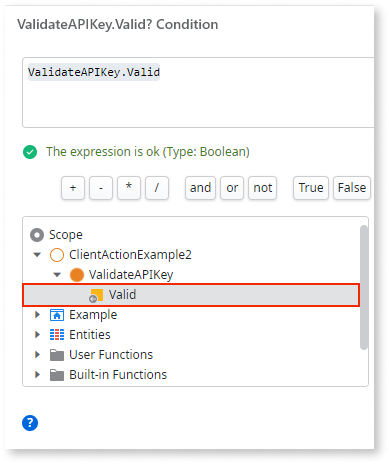Open the blue help question mark icon

(30, 423)
